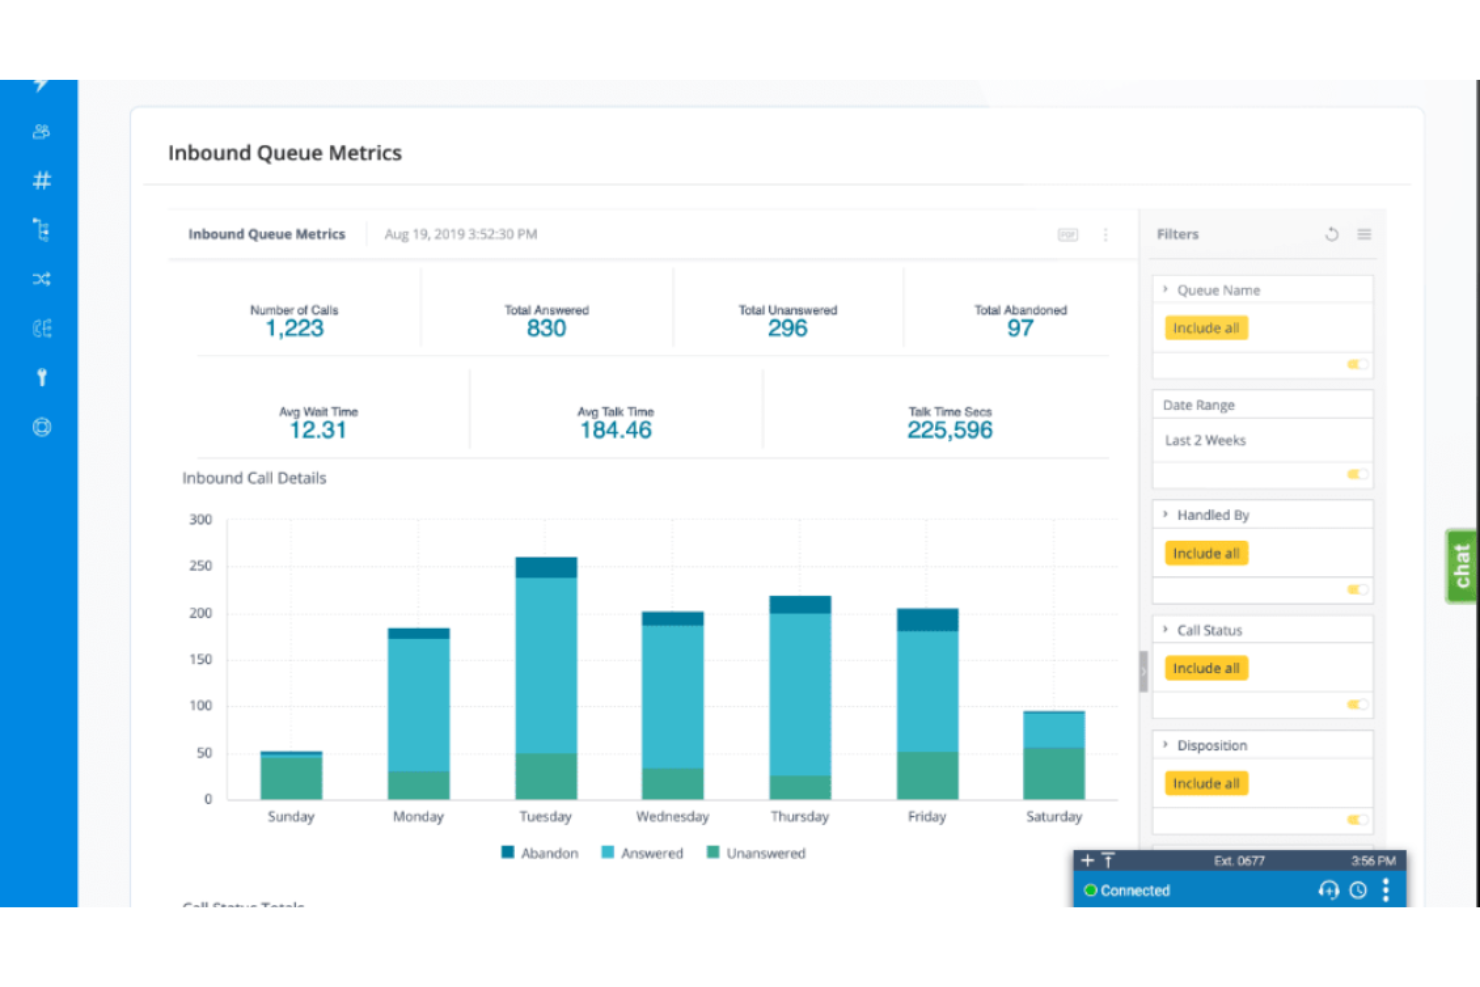The height and width of the screenshot is (987, 1480).
Task: Open the widget options kebab menu
Action: (1106, 234)
